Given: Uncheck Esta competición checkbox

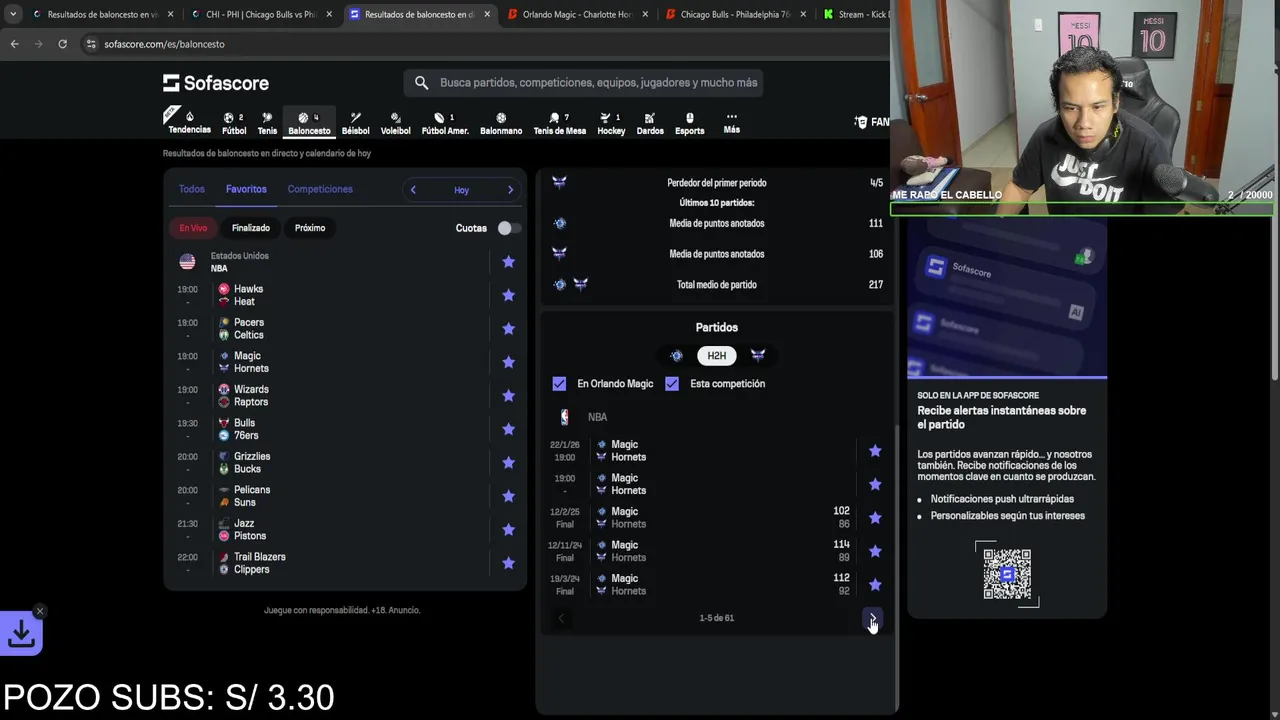Looking at the screenshot, I should [672, 384].
